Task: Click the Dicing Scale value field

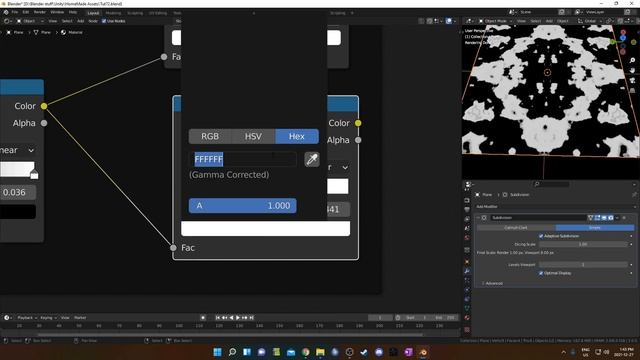Action: pyautogui.click(x=583, y=244)
